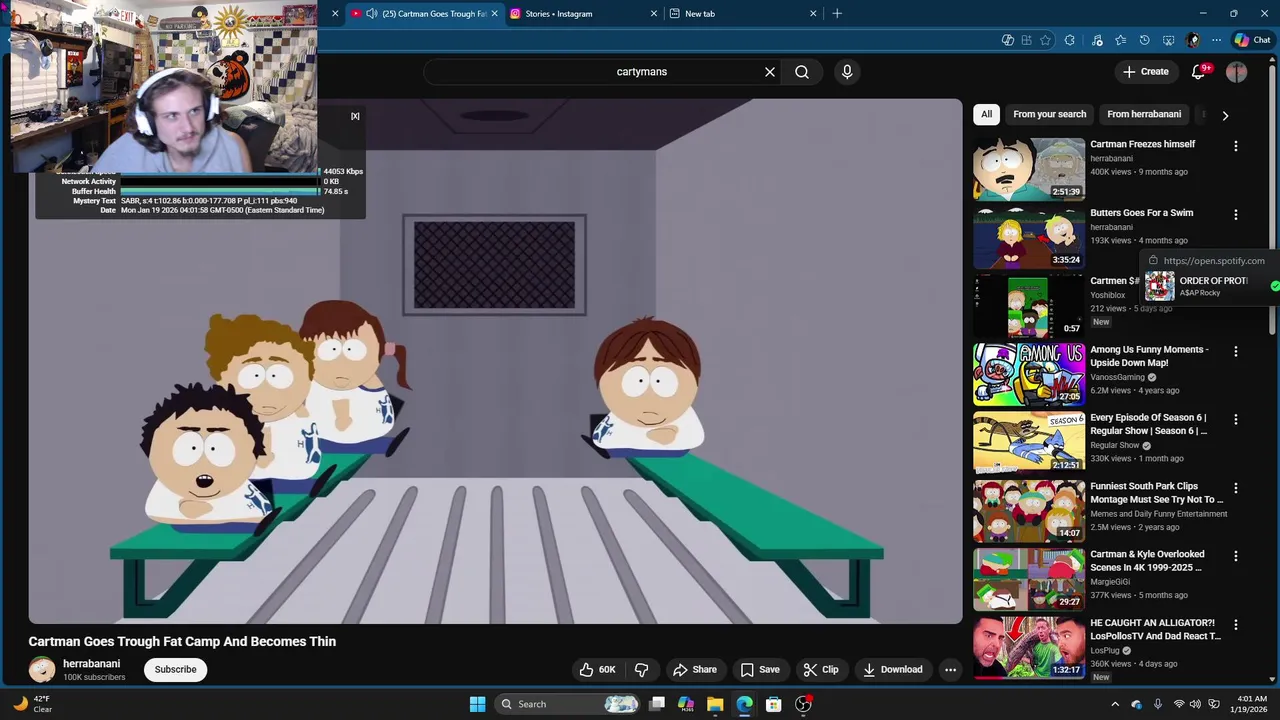Save the video to a playlist

click(760, 670)
